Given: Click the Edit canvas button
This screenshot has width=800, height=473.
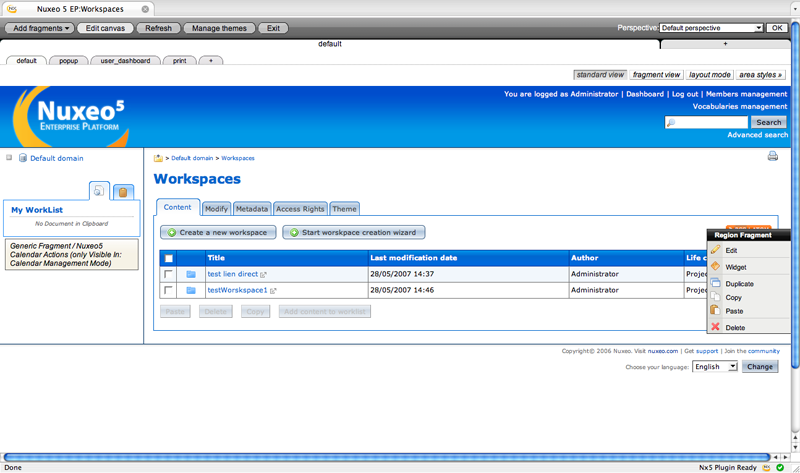Looking at the screenshot, I should click(x=105, y=28).
